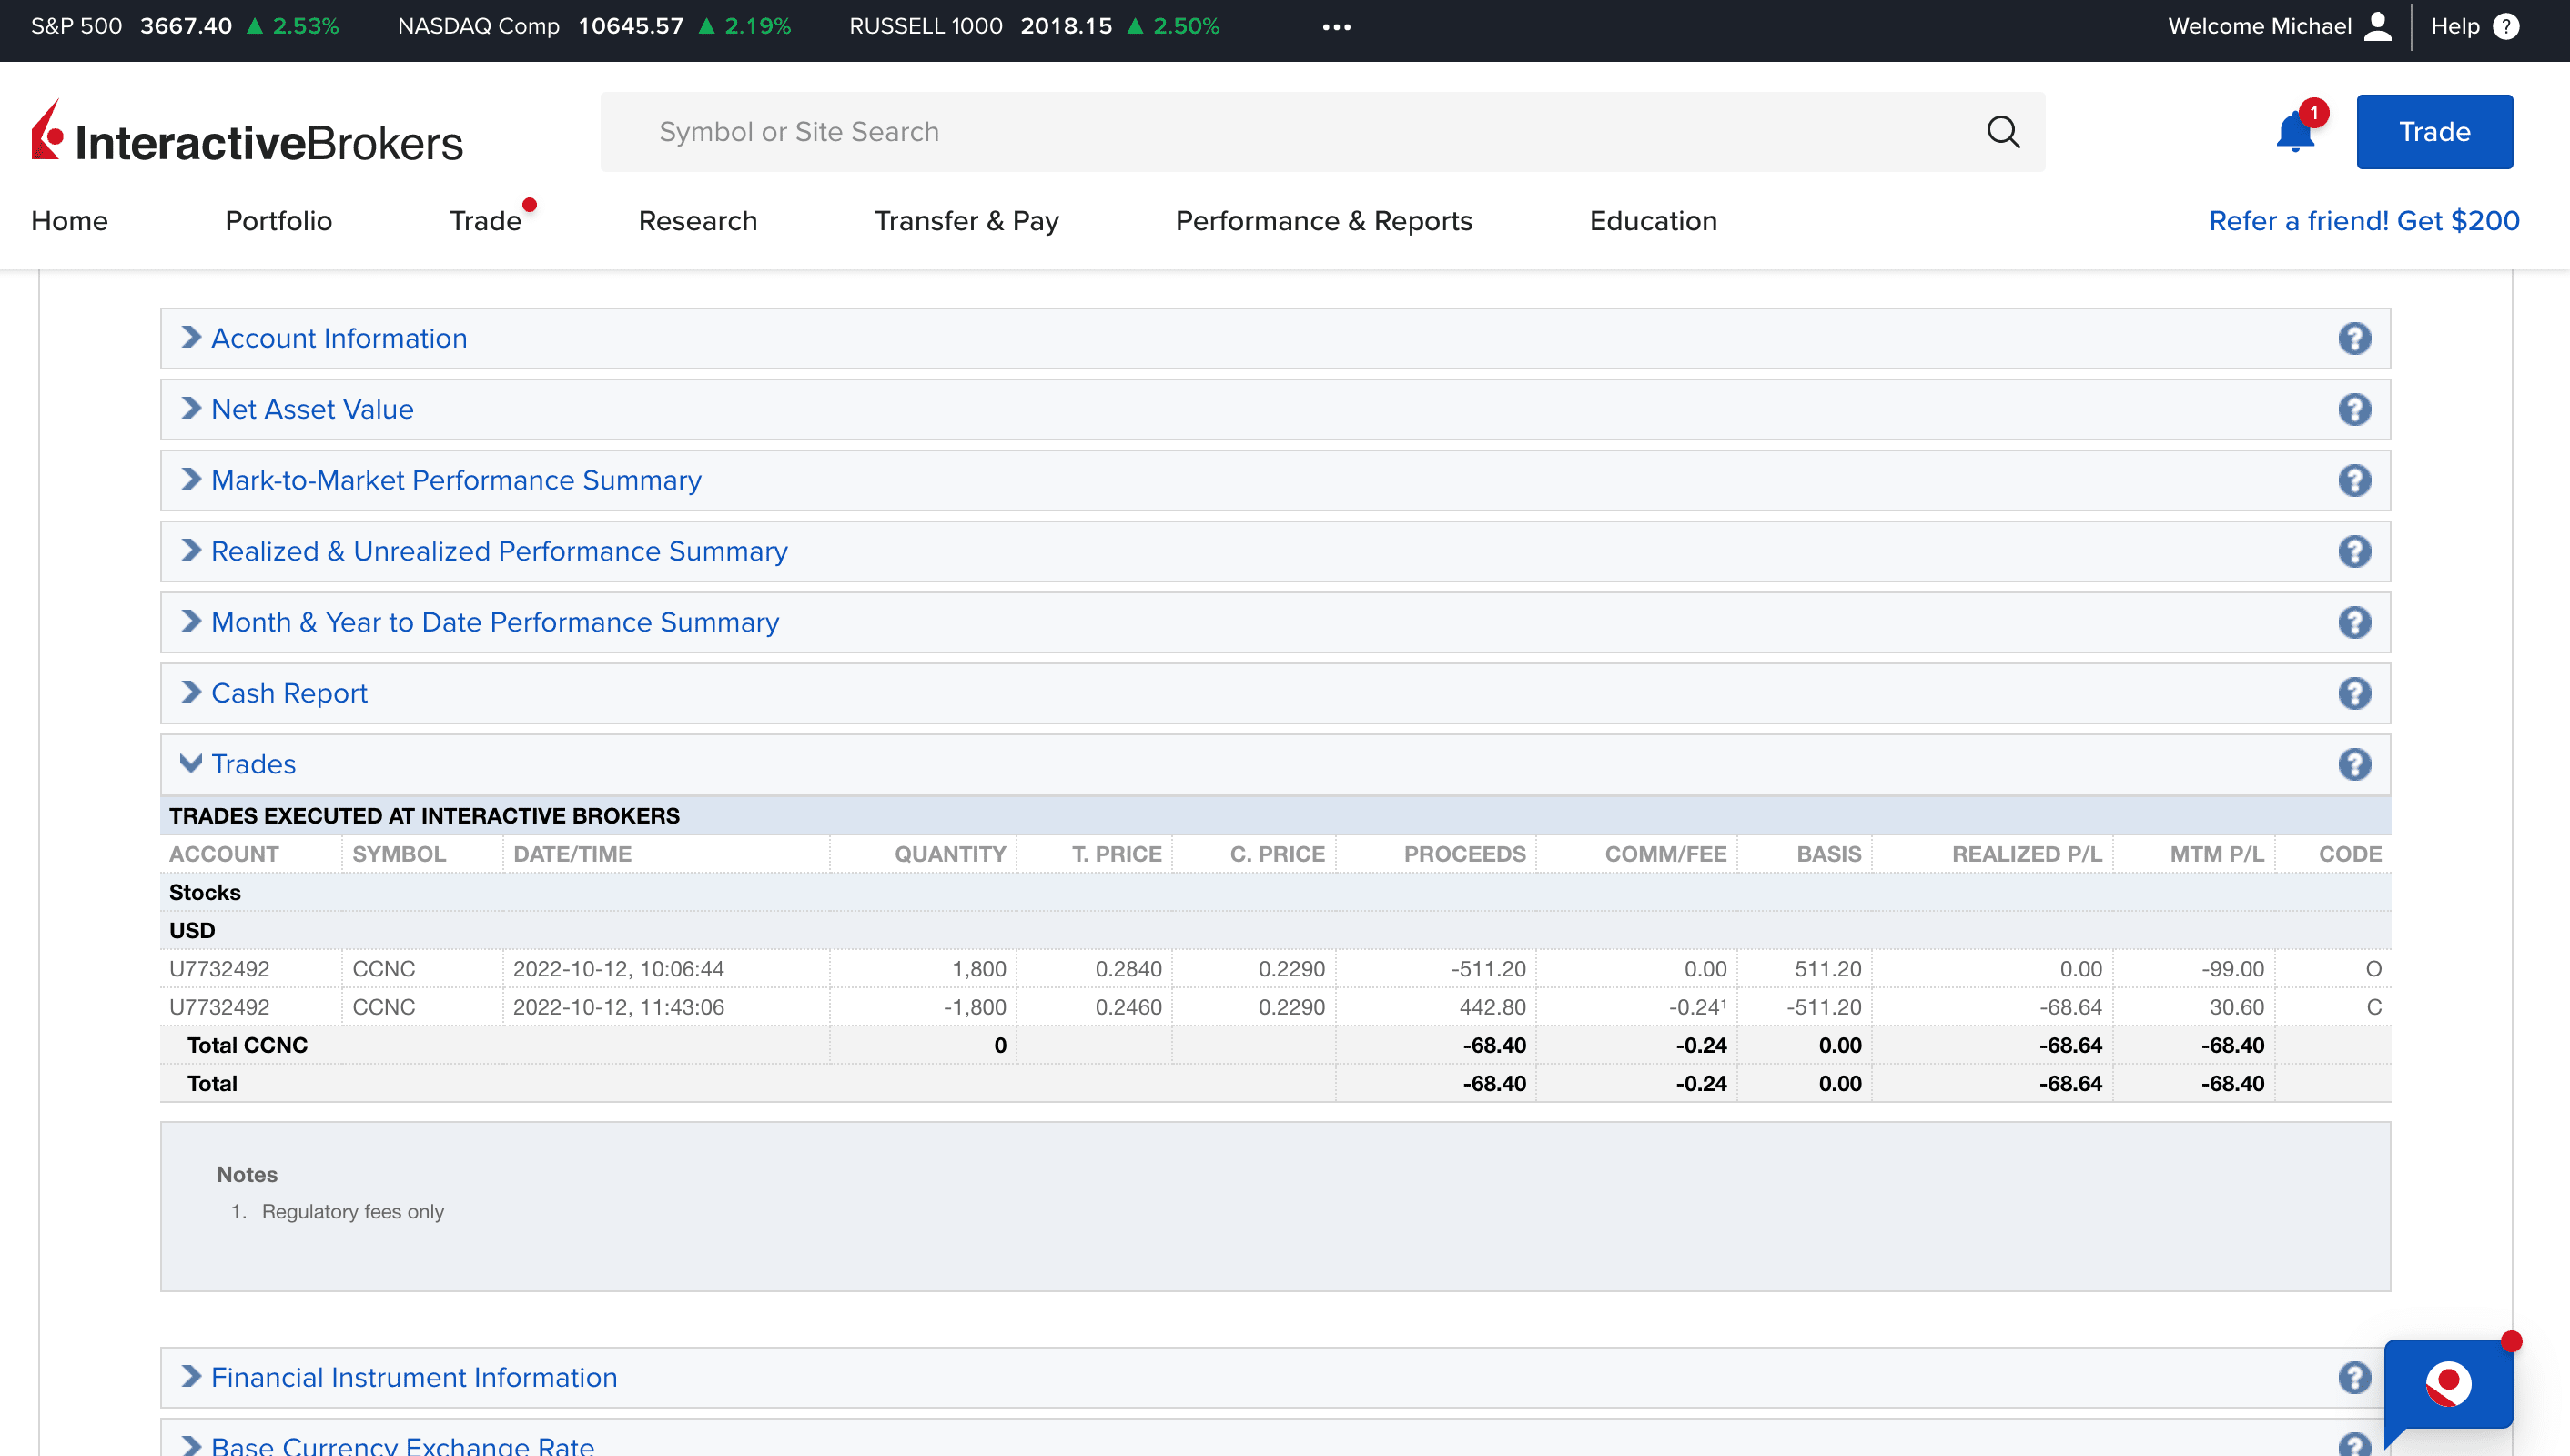
Task: Expand Mark-to-Market Performance Summary
Action: click(x=455, y=480)
